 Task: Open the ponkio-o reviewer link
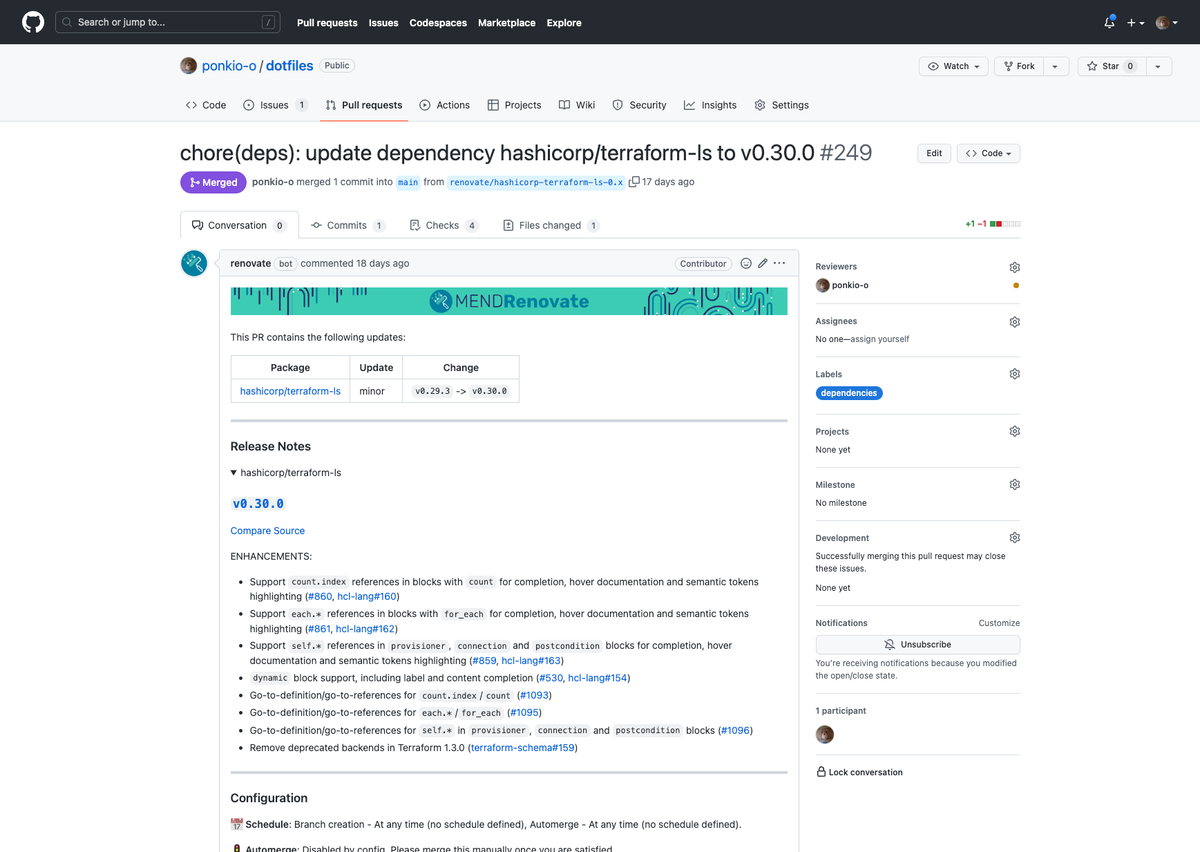click(x=850, y=285)
